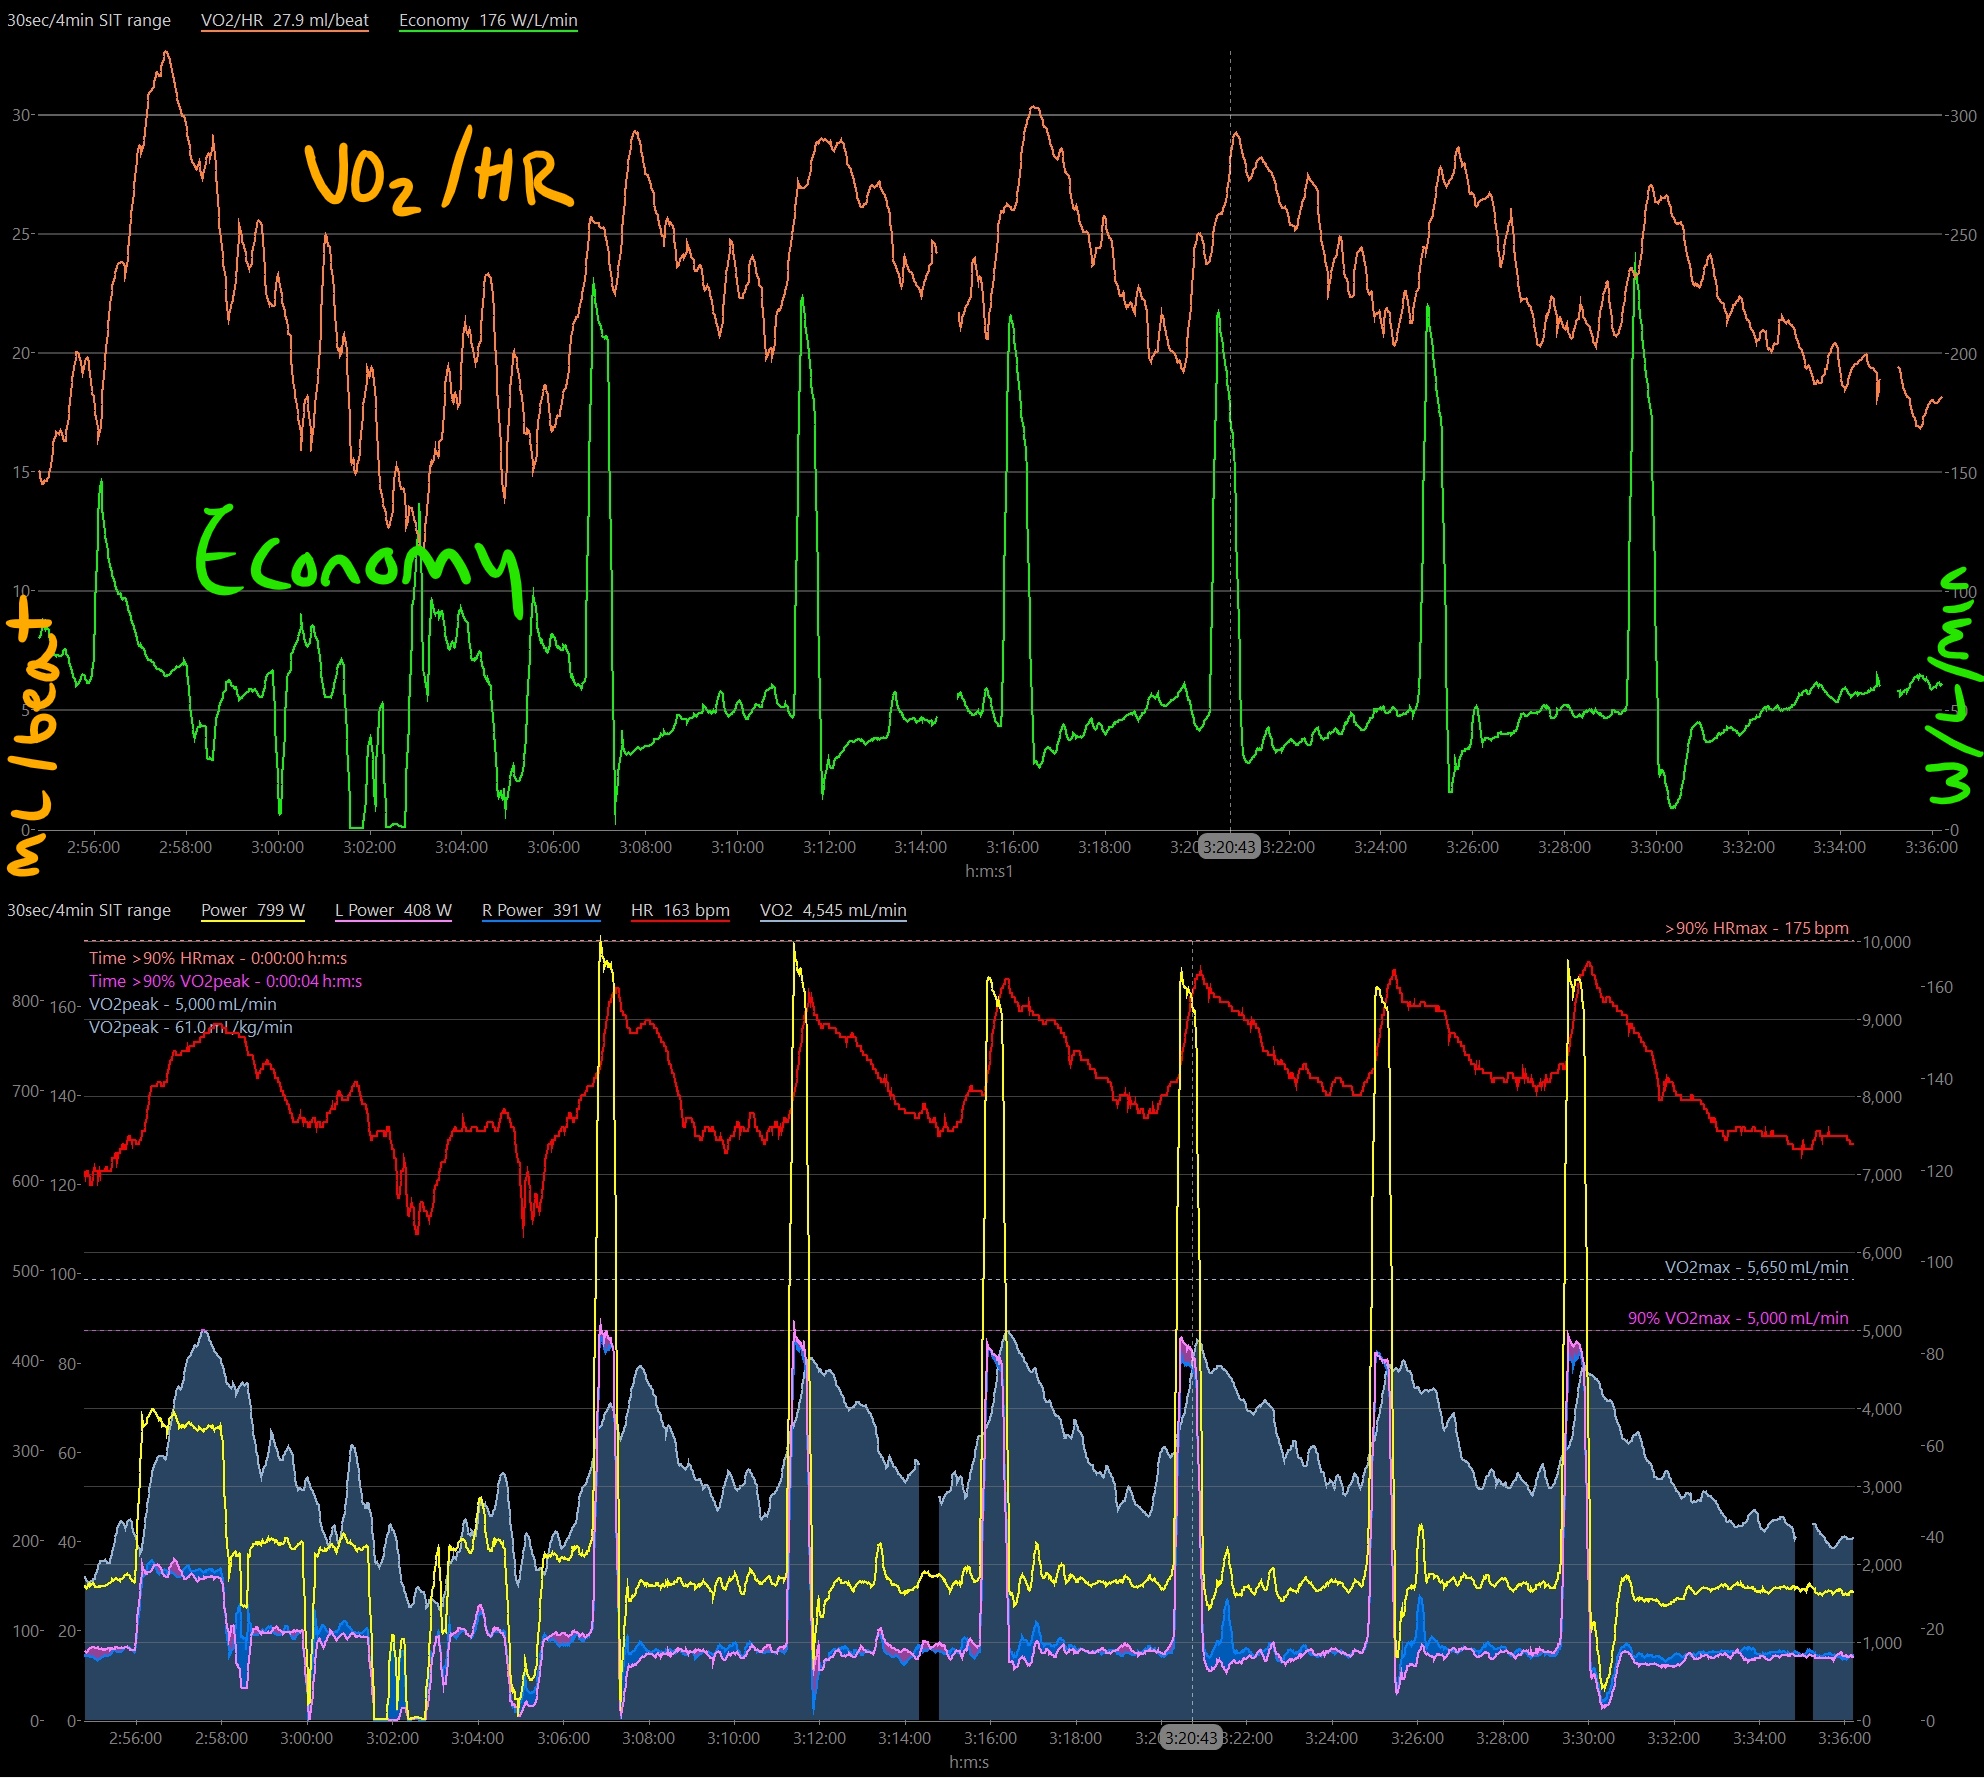Click the top chart's 30sec/4min SIT range title

(89, 20)
